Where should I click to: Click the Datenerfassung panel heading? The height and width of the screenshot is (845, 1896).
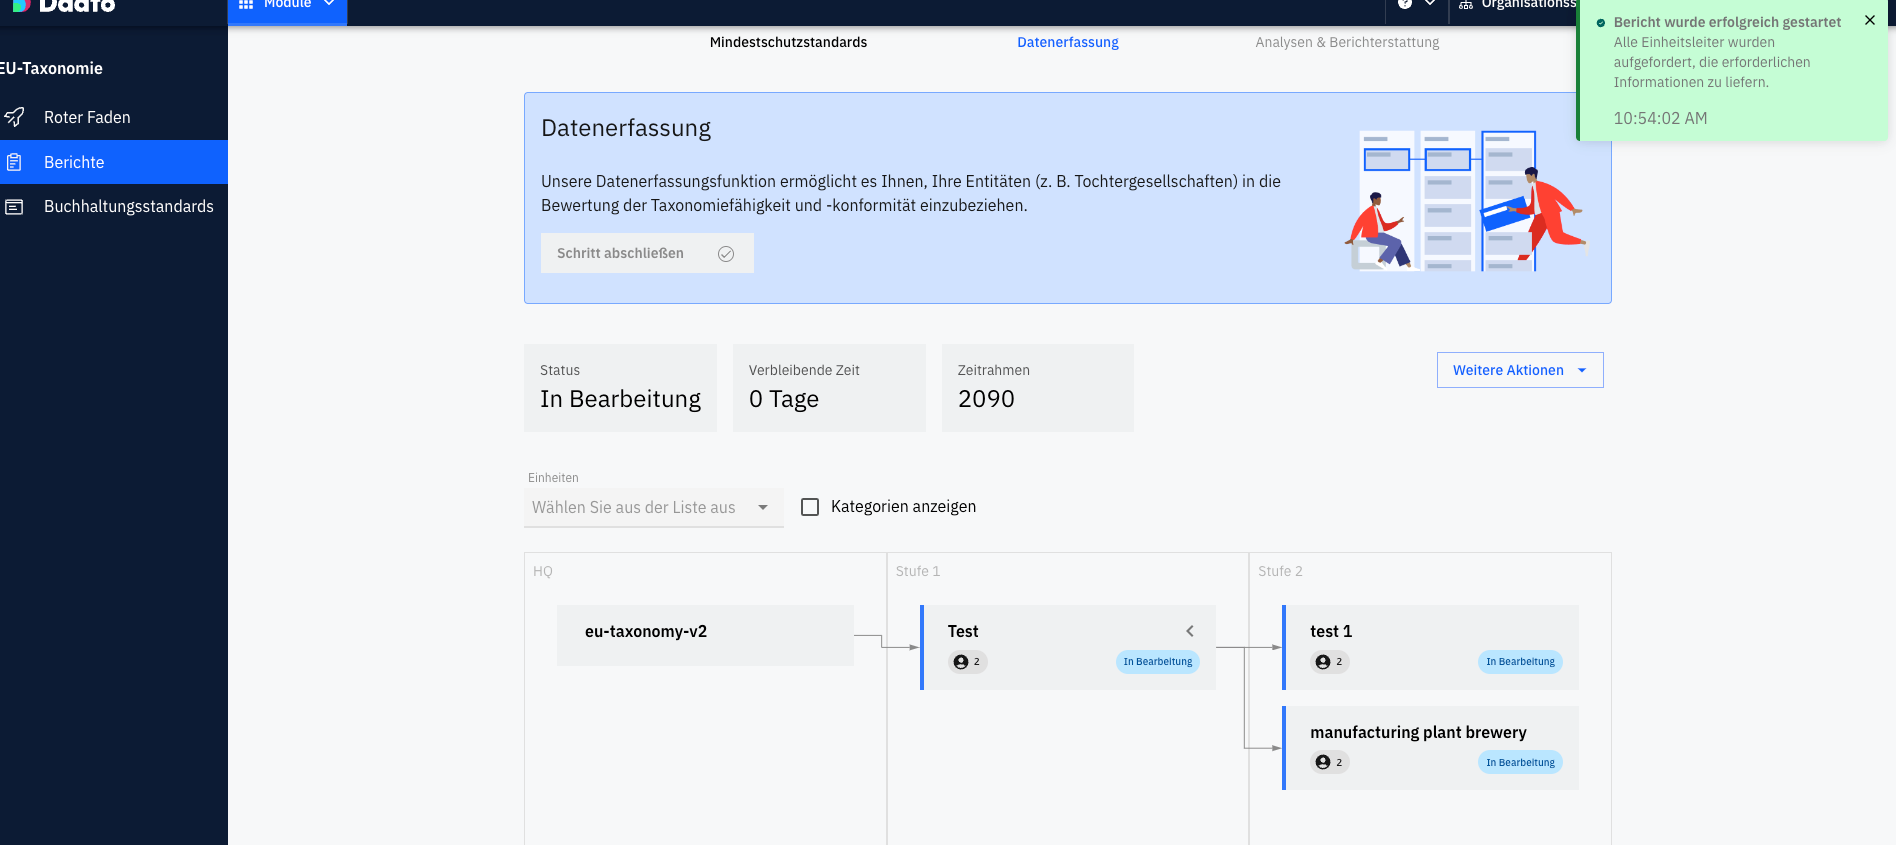[626, 128]
